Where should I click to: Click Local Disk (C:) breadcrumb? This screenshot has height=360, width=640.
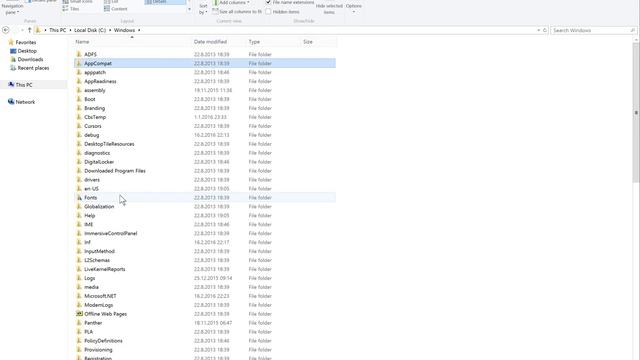pyautogui.click(x=90, y=30)
